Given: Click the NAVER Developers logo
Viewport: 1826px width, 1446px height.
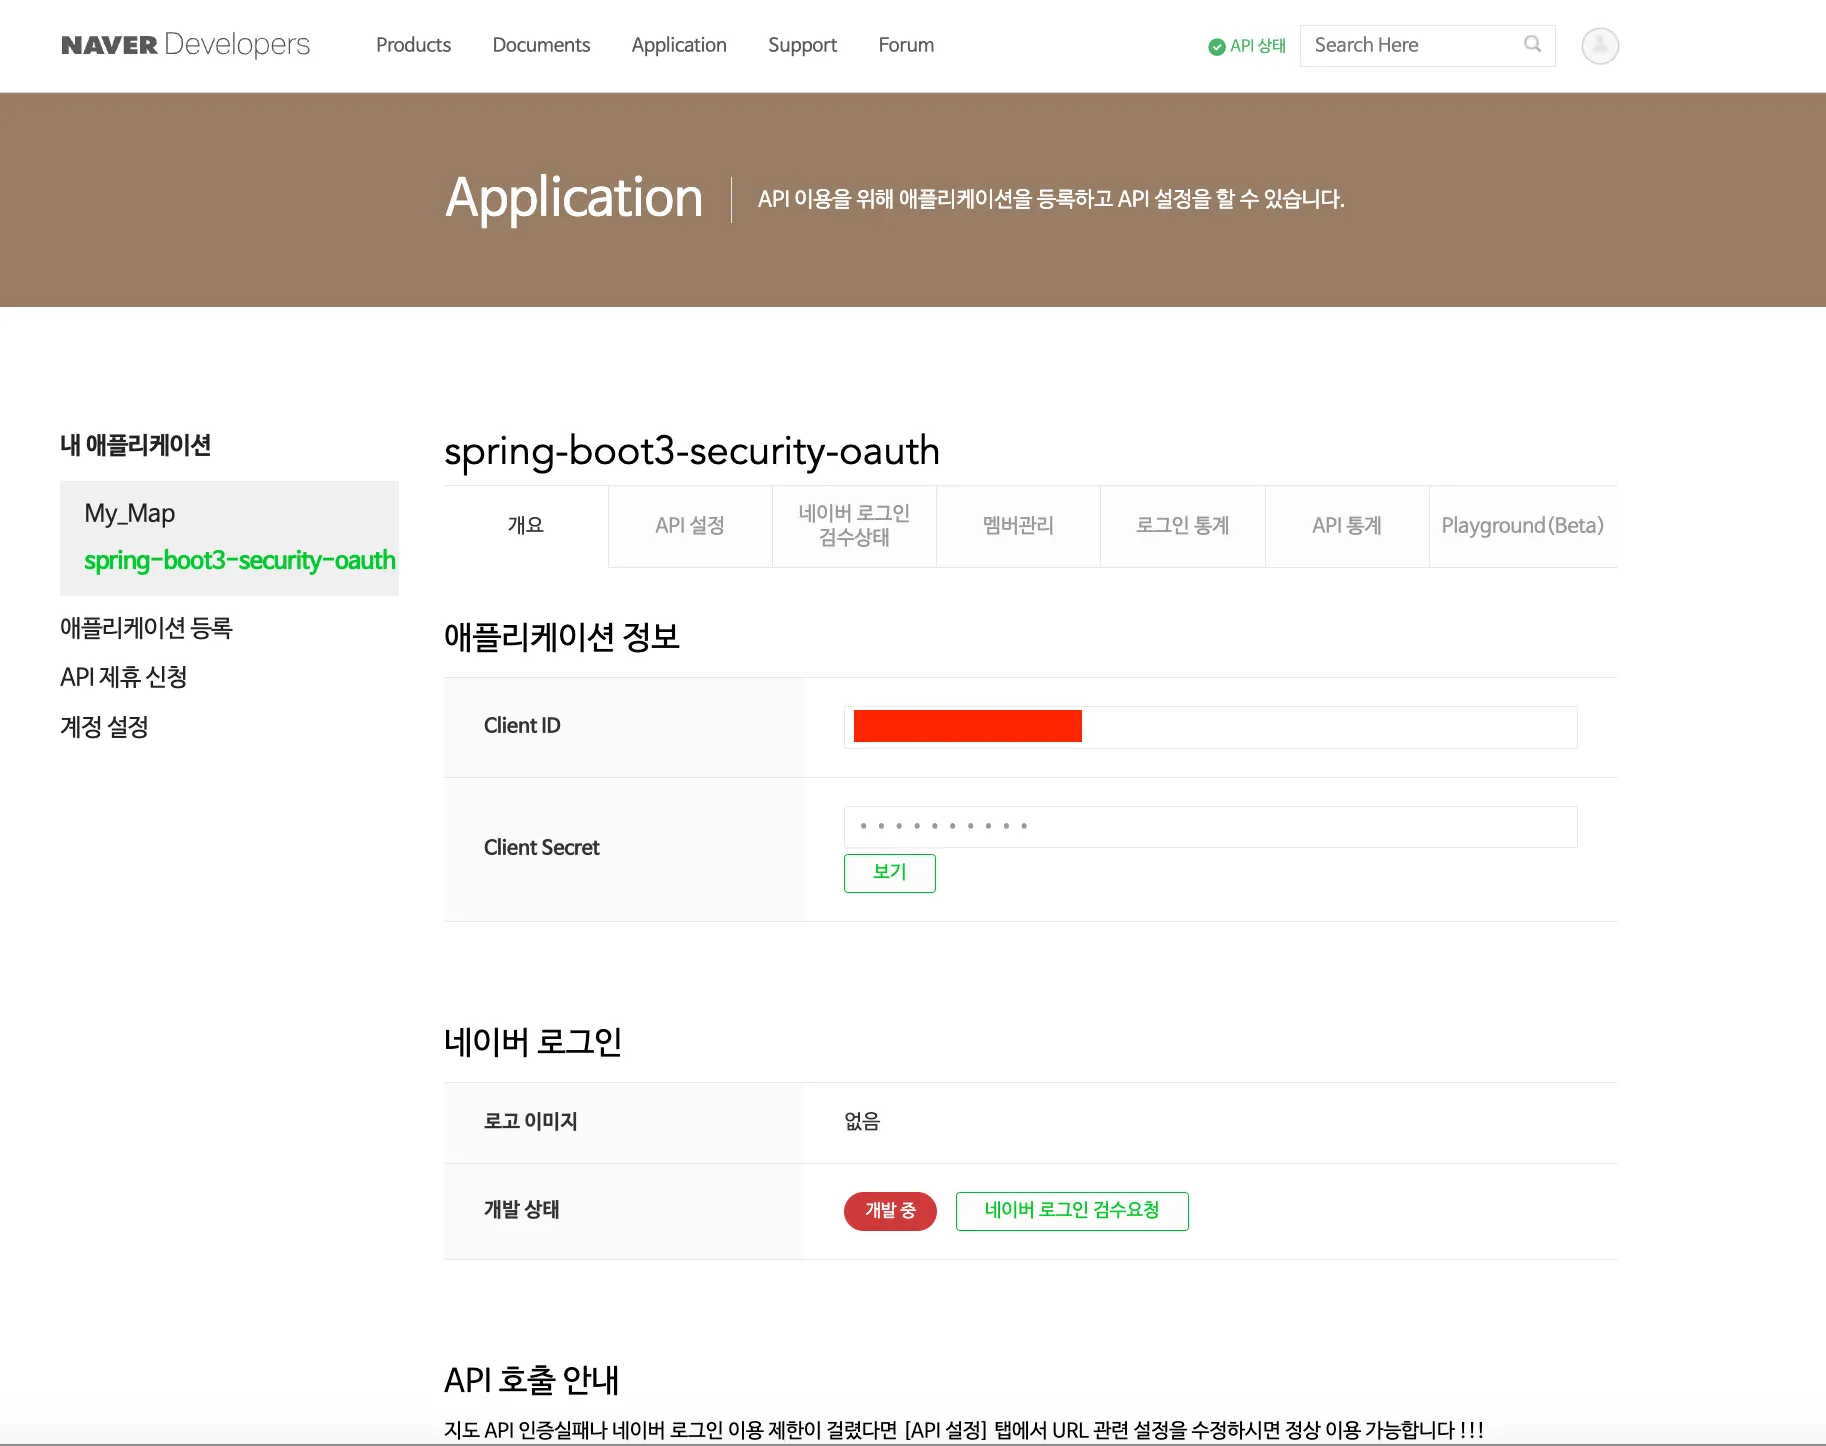Looking at the screenshot, I should 185,45.
